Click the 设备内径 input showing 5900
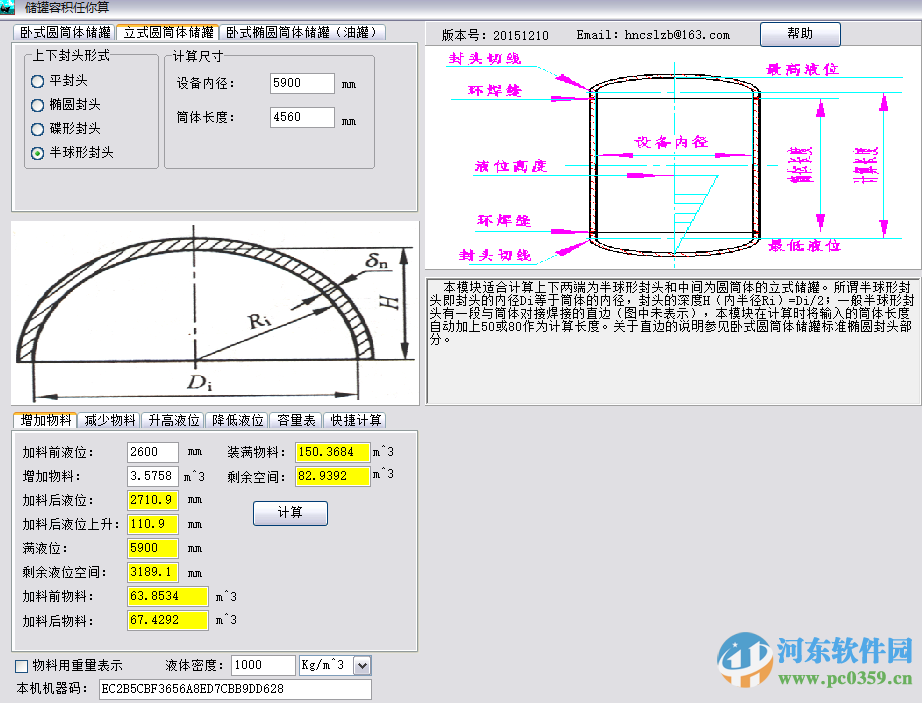 (x=301, y=83)
